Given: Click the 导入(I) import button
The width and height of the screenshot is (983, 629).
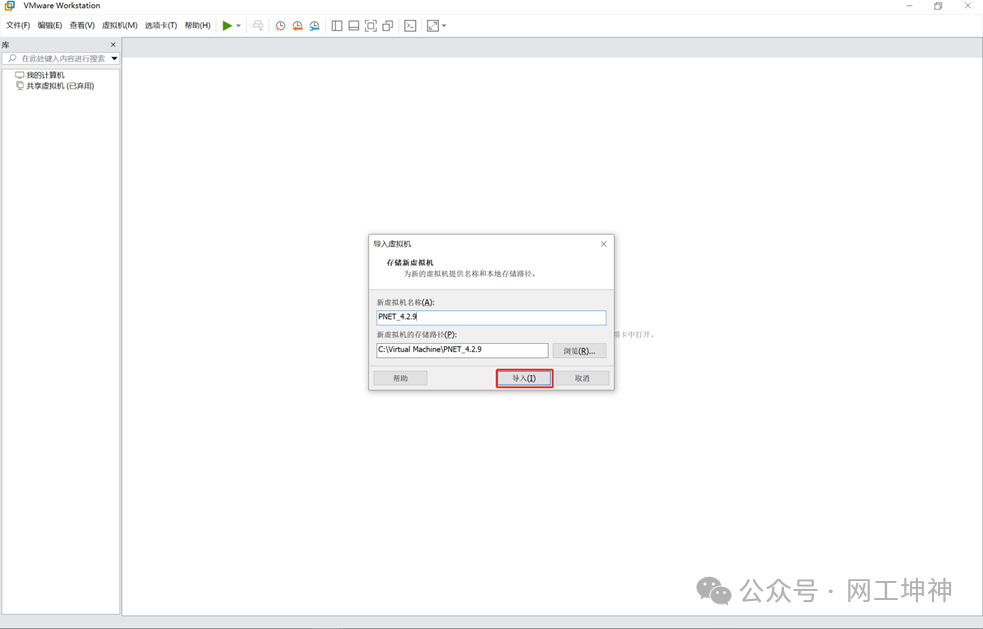Looking at the screenshot, I should (x=524, y=378).
